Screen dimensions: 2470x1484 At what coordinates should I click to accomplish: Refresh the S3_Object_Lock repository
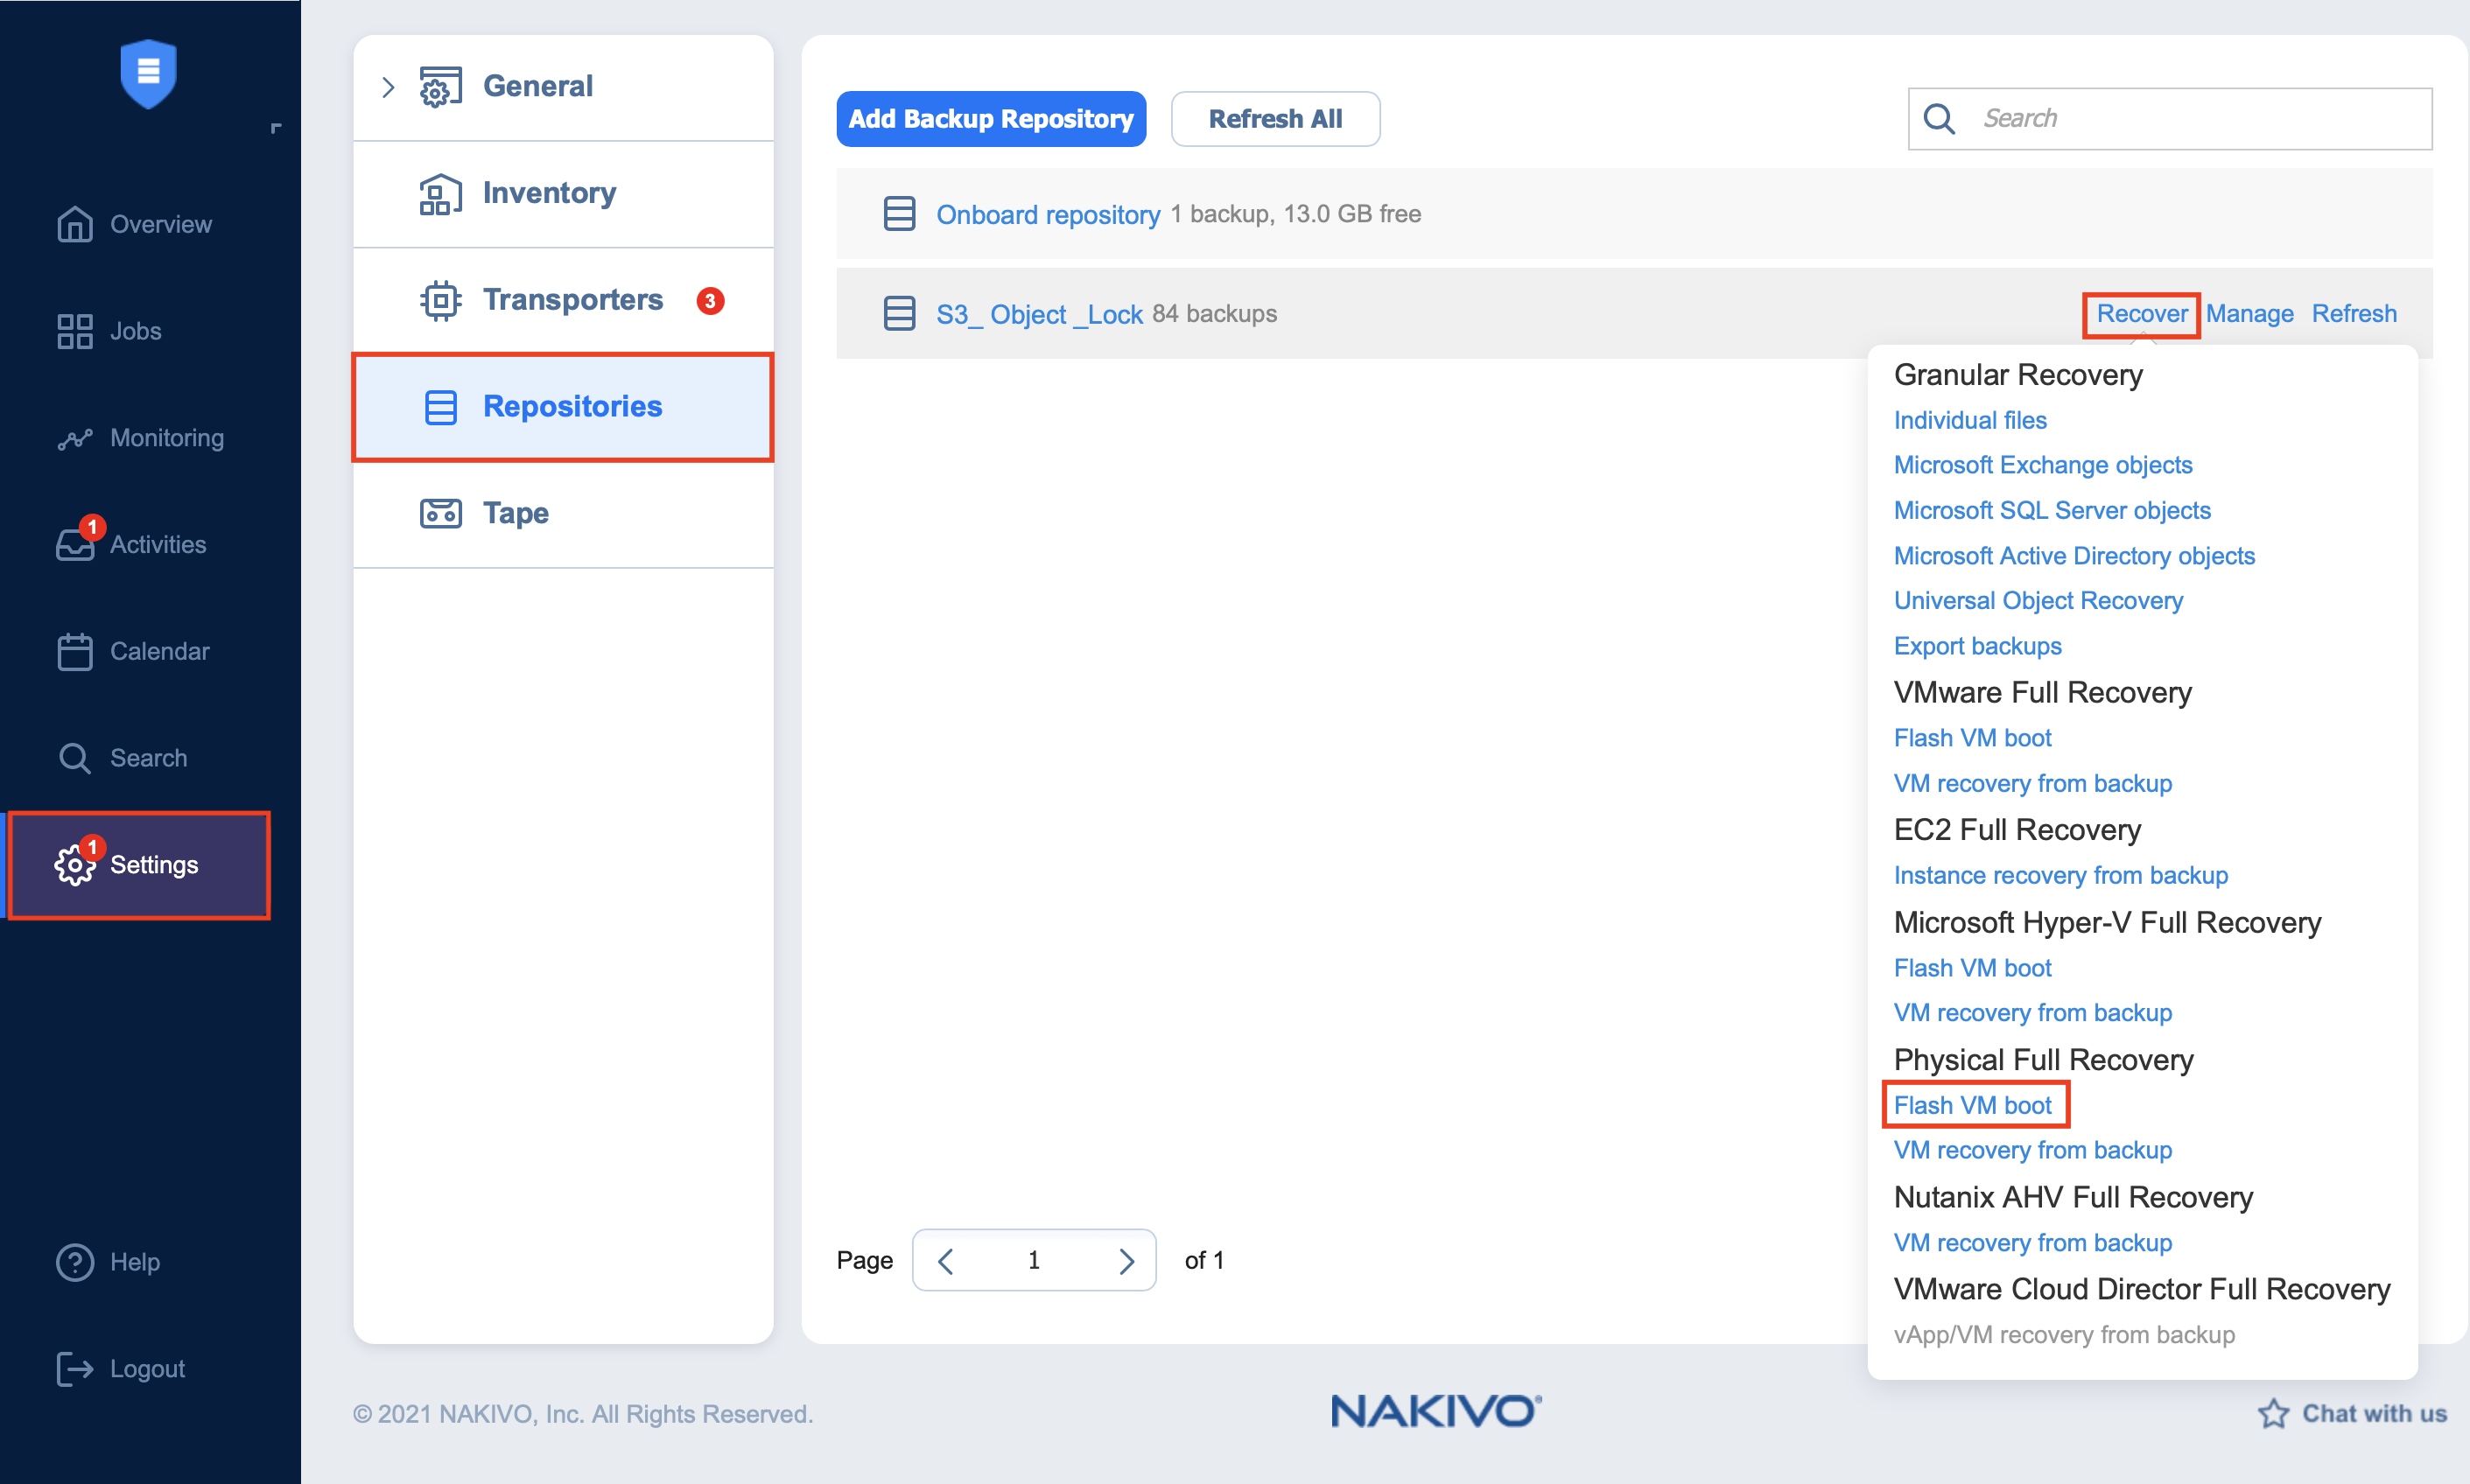coord(2354,314)
